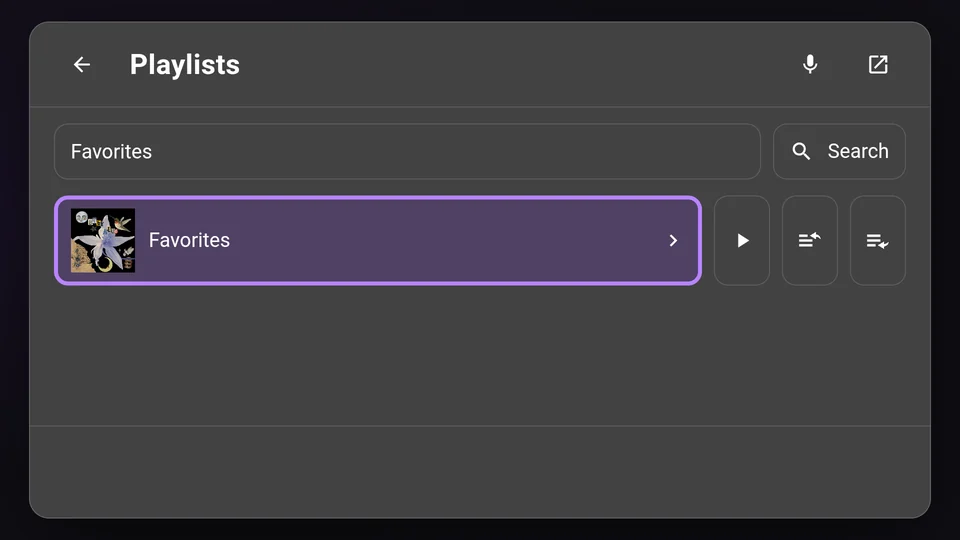
Task: Open the Favorites album art thumbnail
Action: point(103,241)
